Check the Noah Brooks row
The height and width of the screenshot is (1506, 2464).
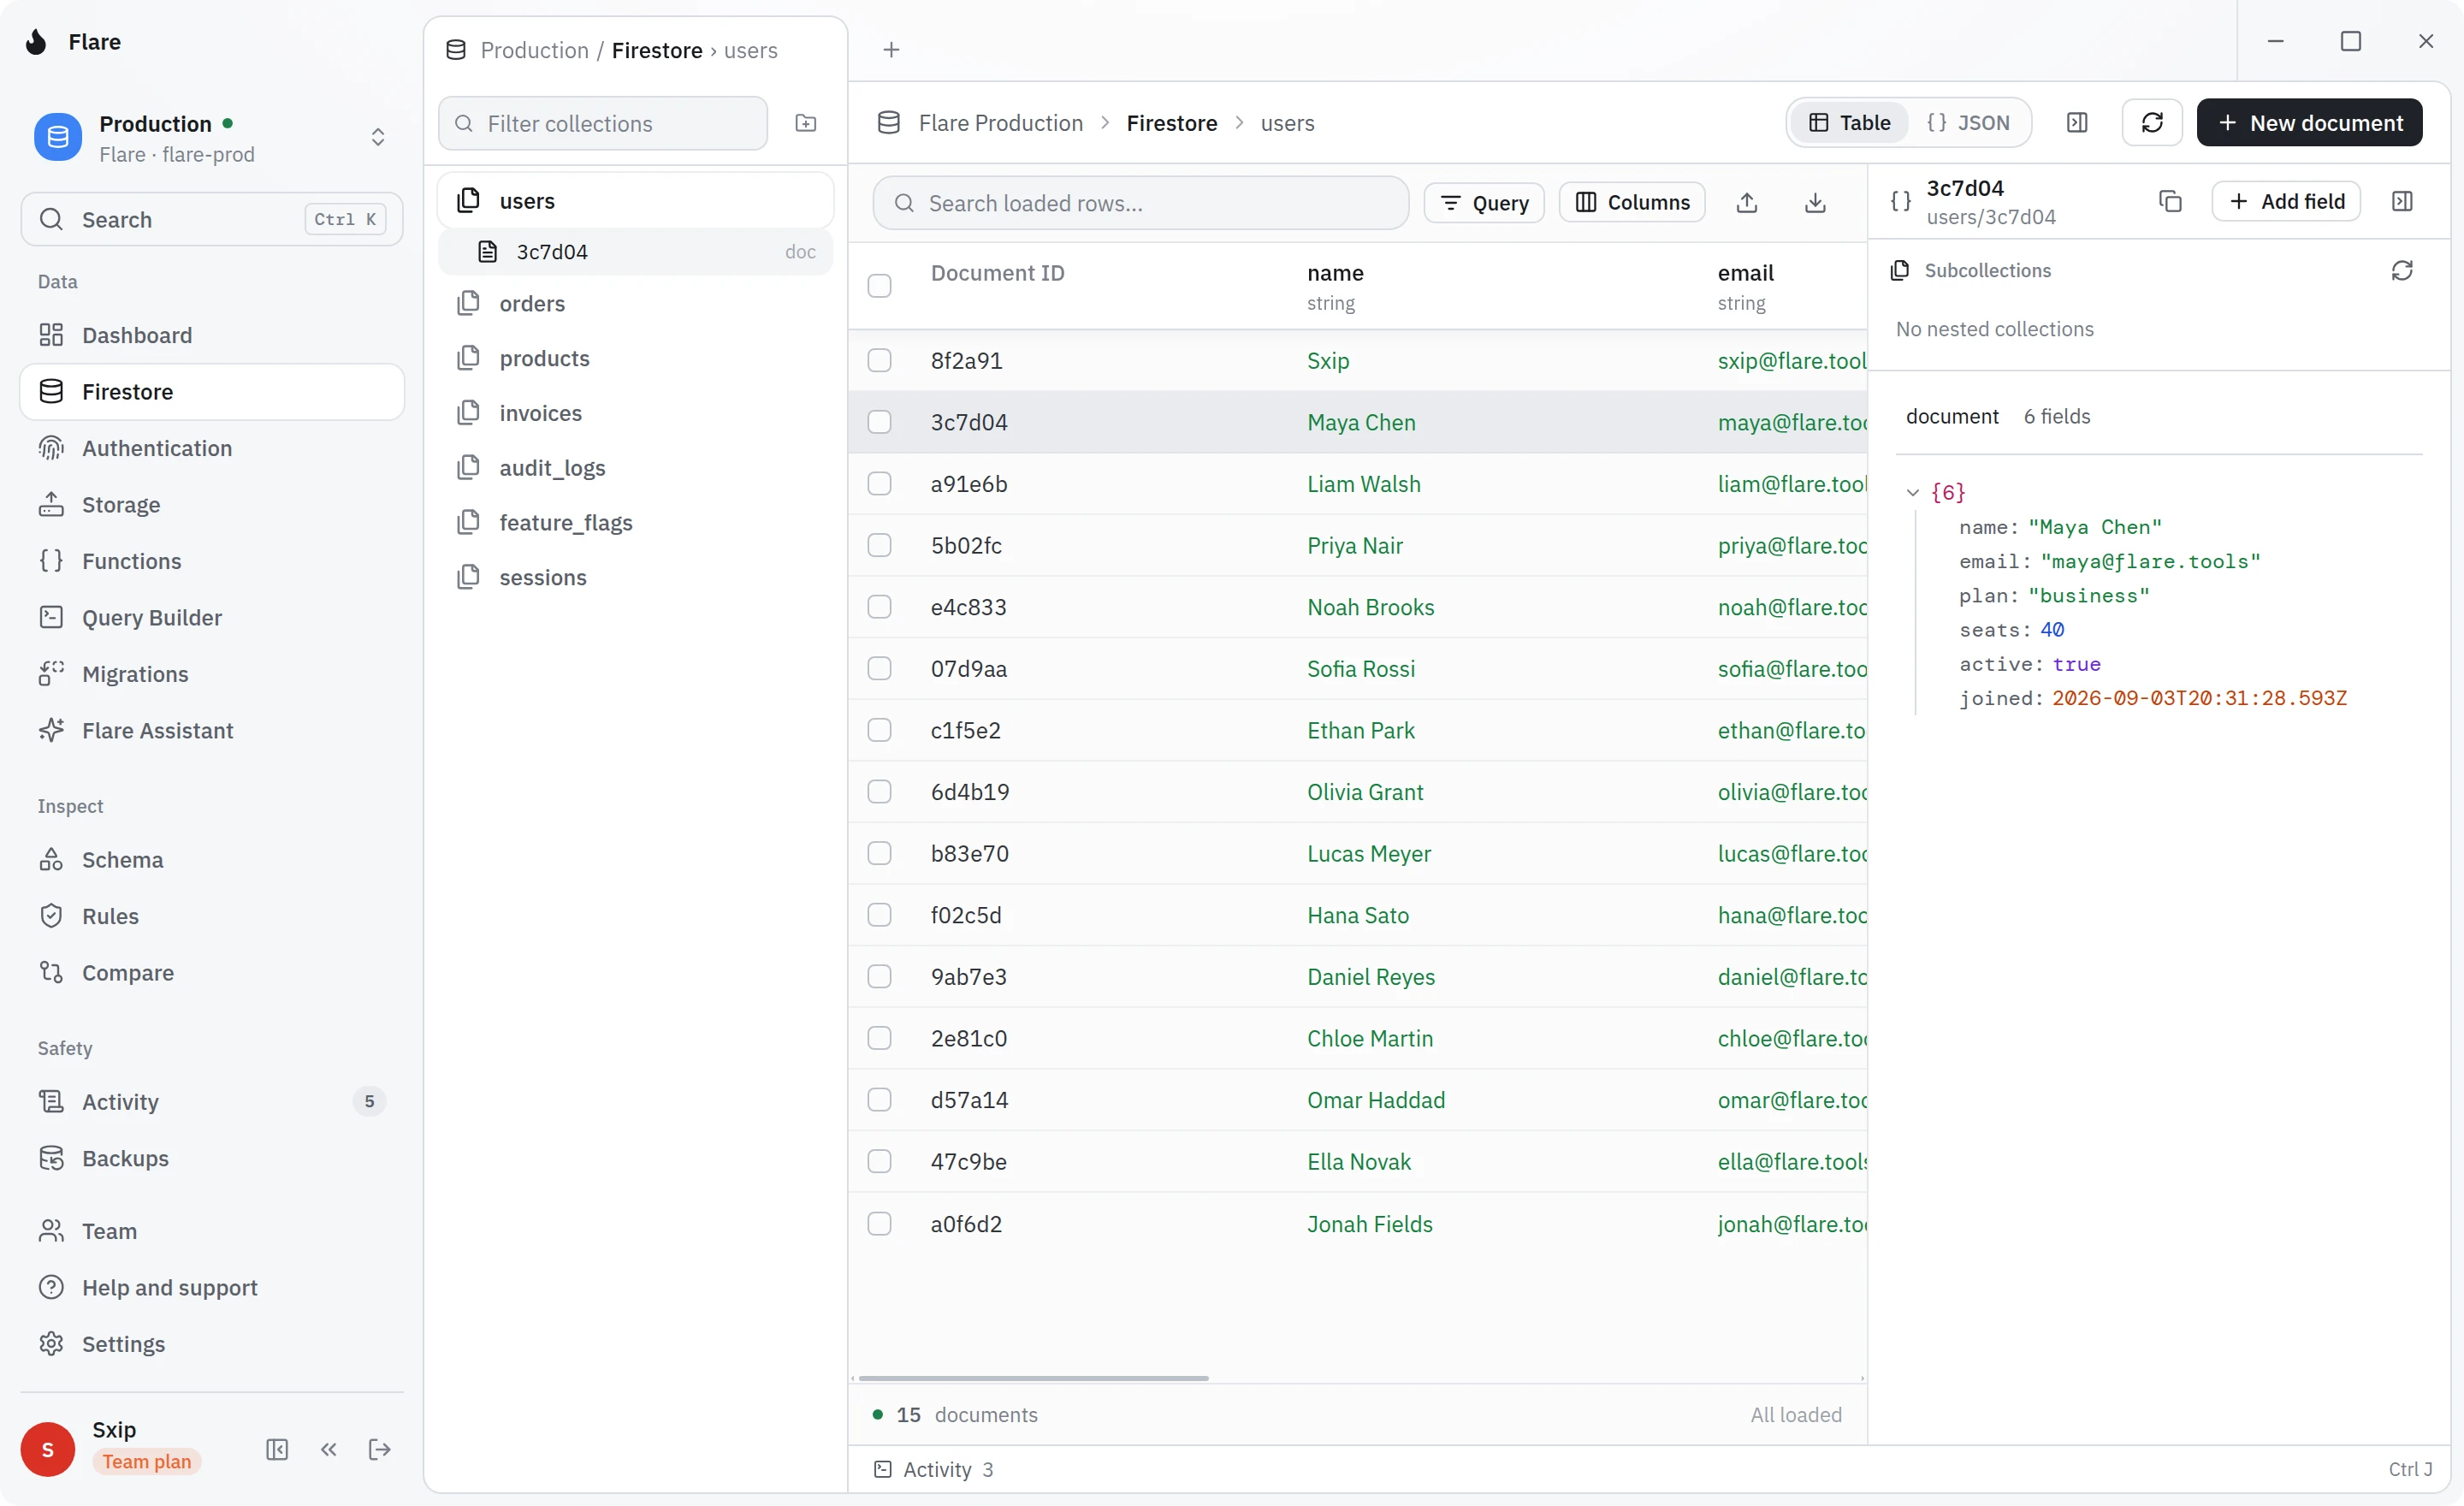point(879,607)
